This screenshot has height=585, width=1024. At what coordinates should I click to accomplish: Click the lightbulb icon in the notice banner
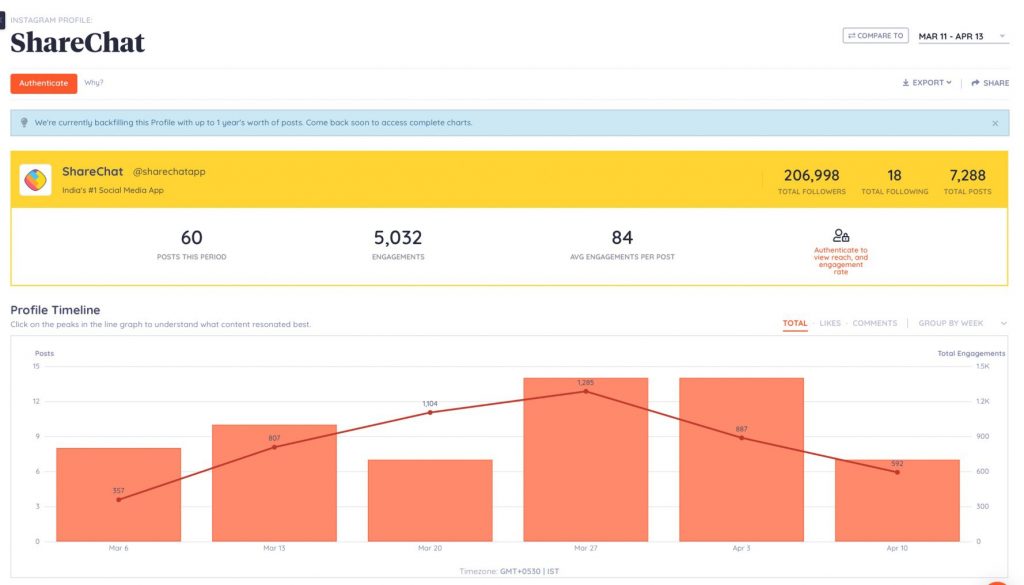pyautogui.click(x=24, y=123)
